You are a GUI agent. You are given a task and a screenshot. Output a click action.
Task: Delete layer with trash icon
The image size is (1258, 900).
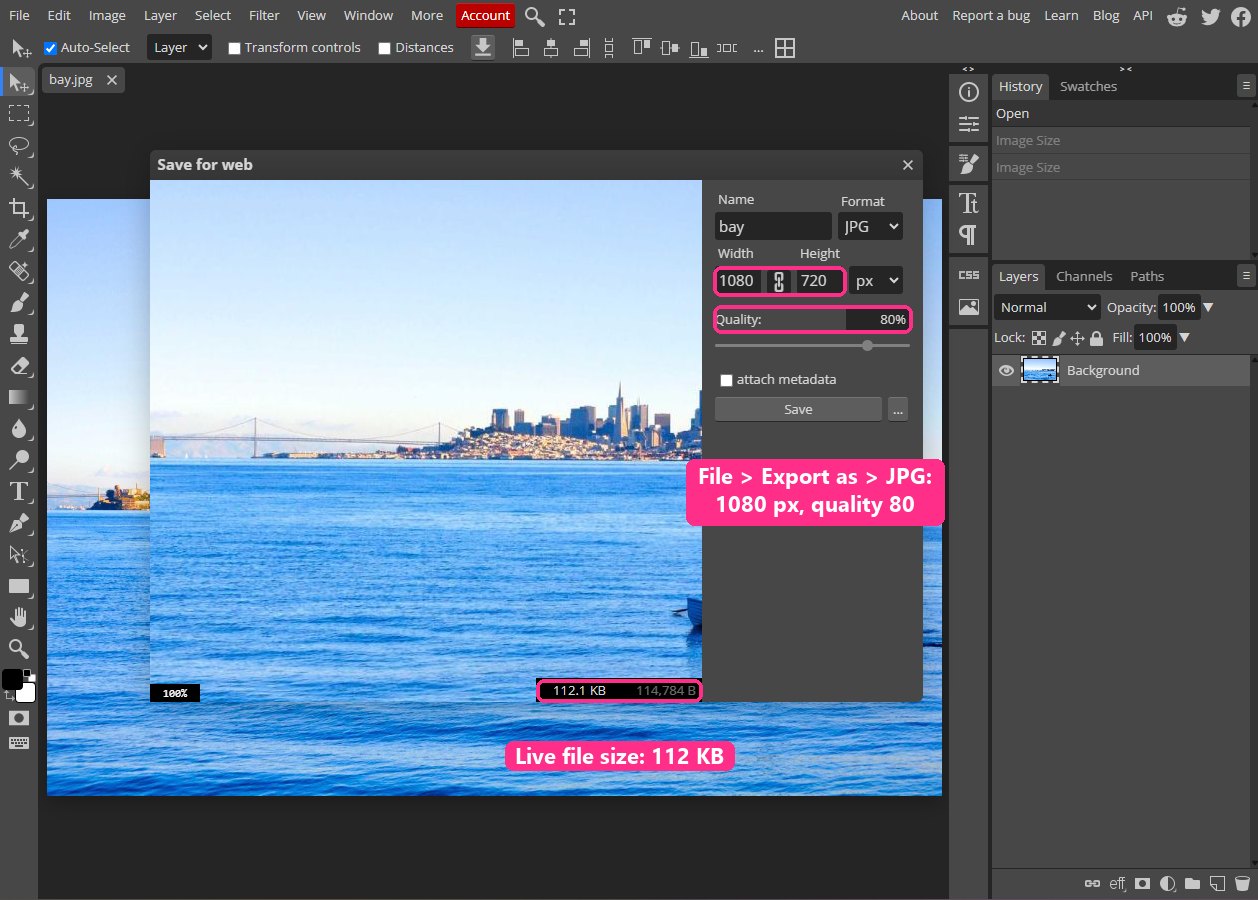(1242, 884)
